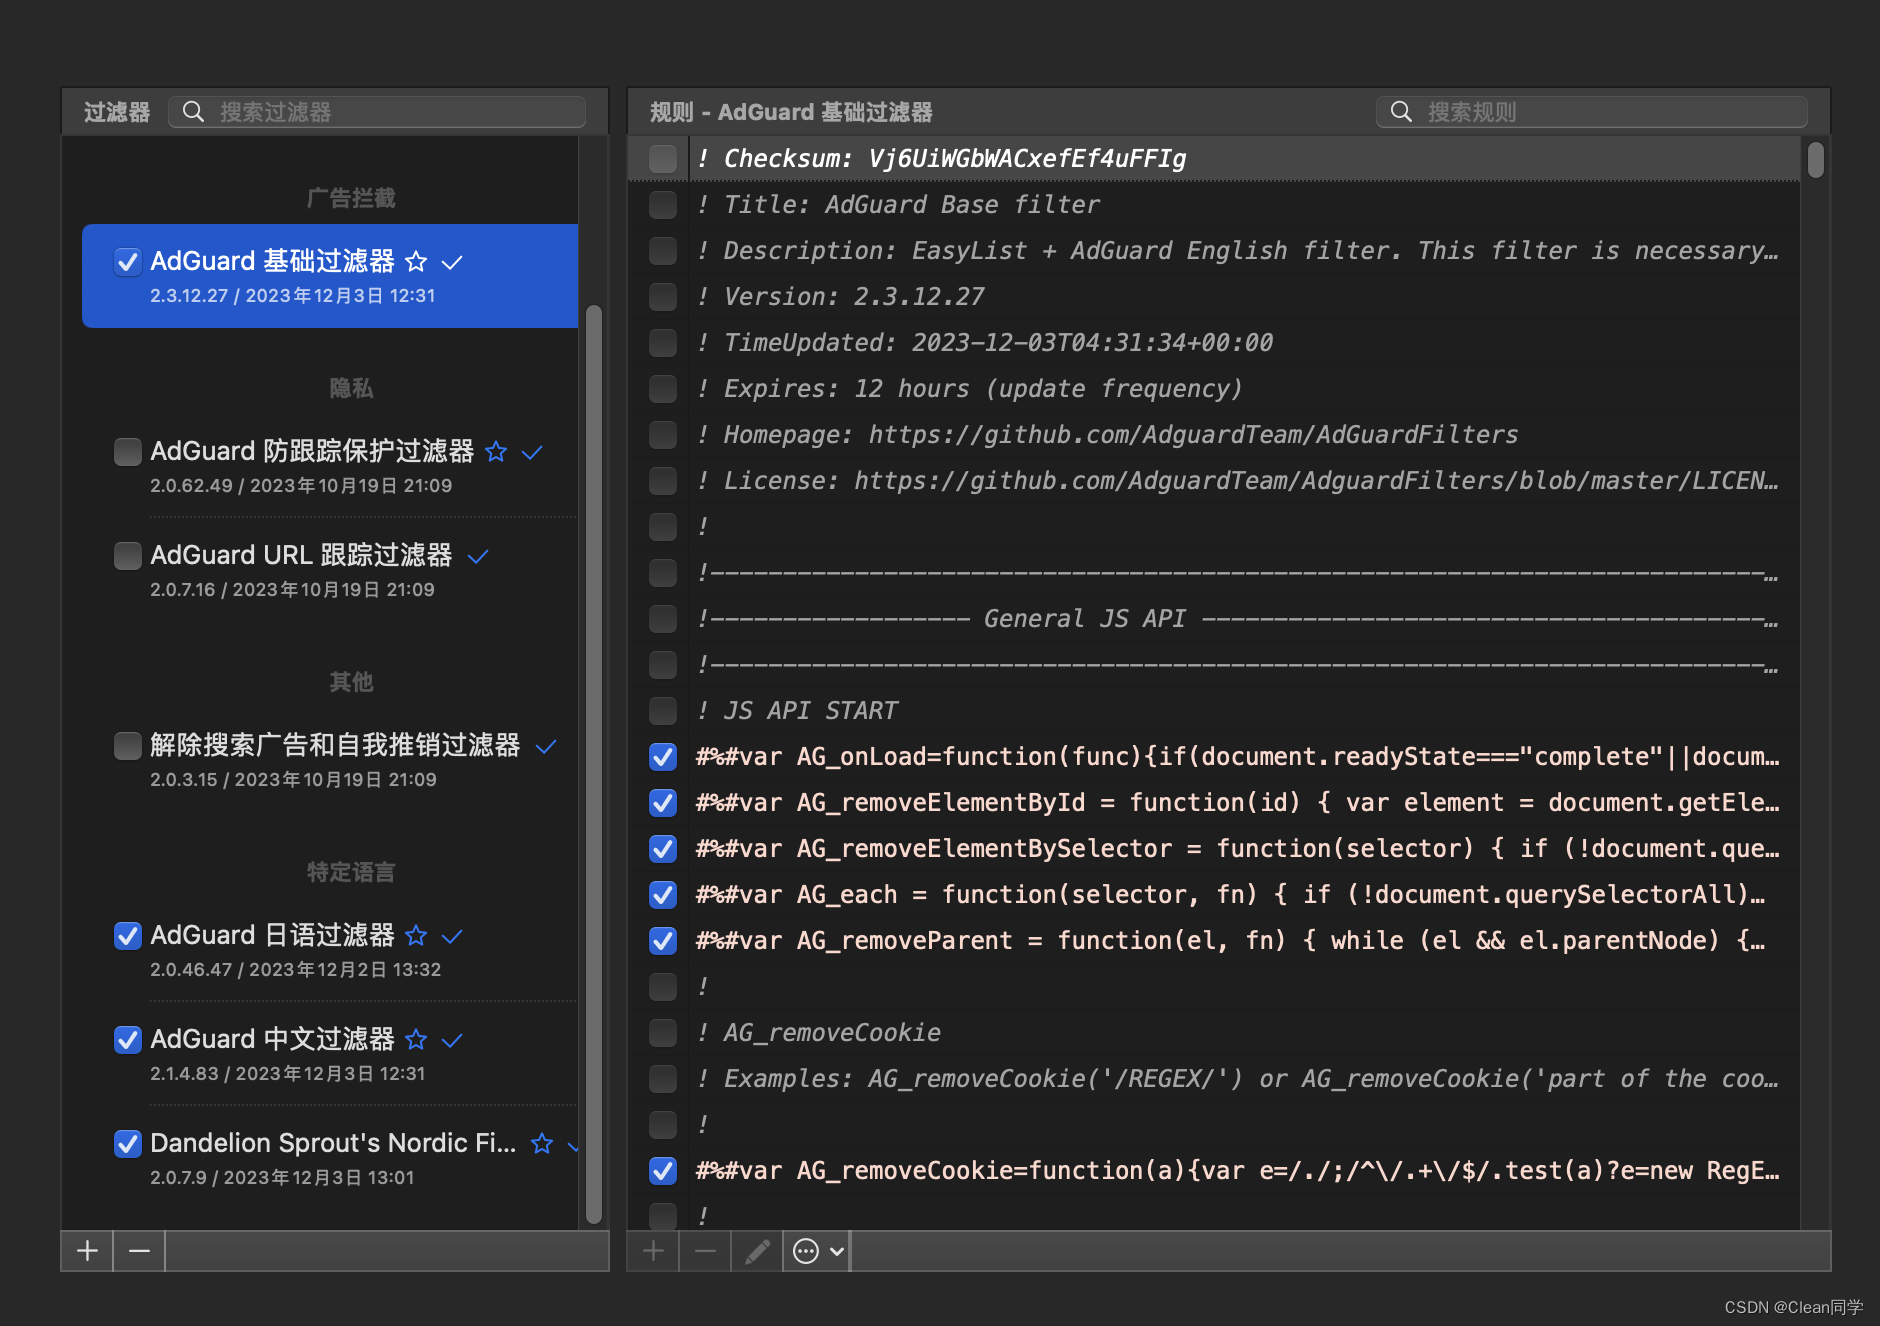Uncheck the AG_onLoad rule checkbox
This screenshot has width=1880, height=1326.
(663, 757)
